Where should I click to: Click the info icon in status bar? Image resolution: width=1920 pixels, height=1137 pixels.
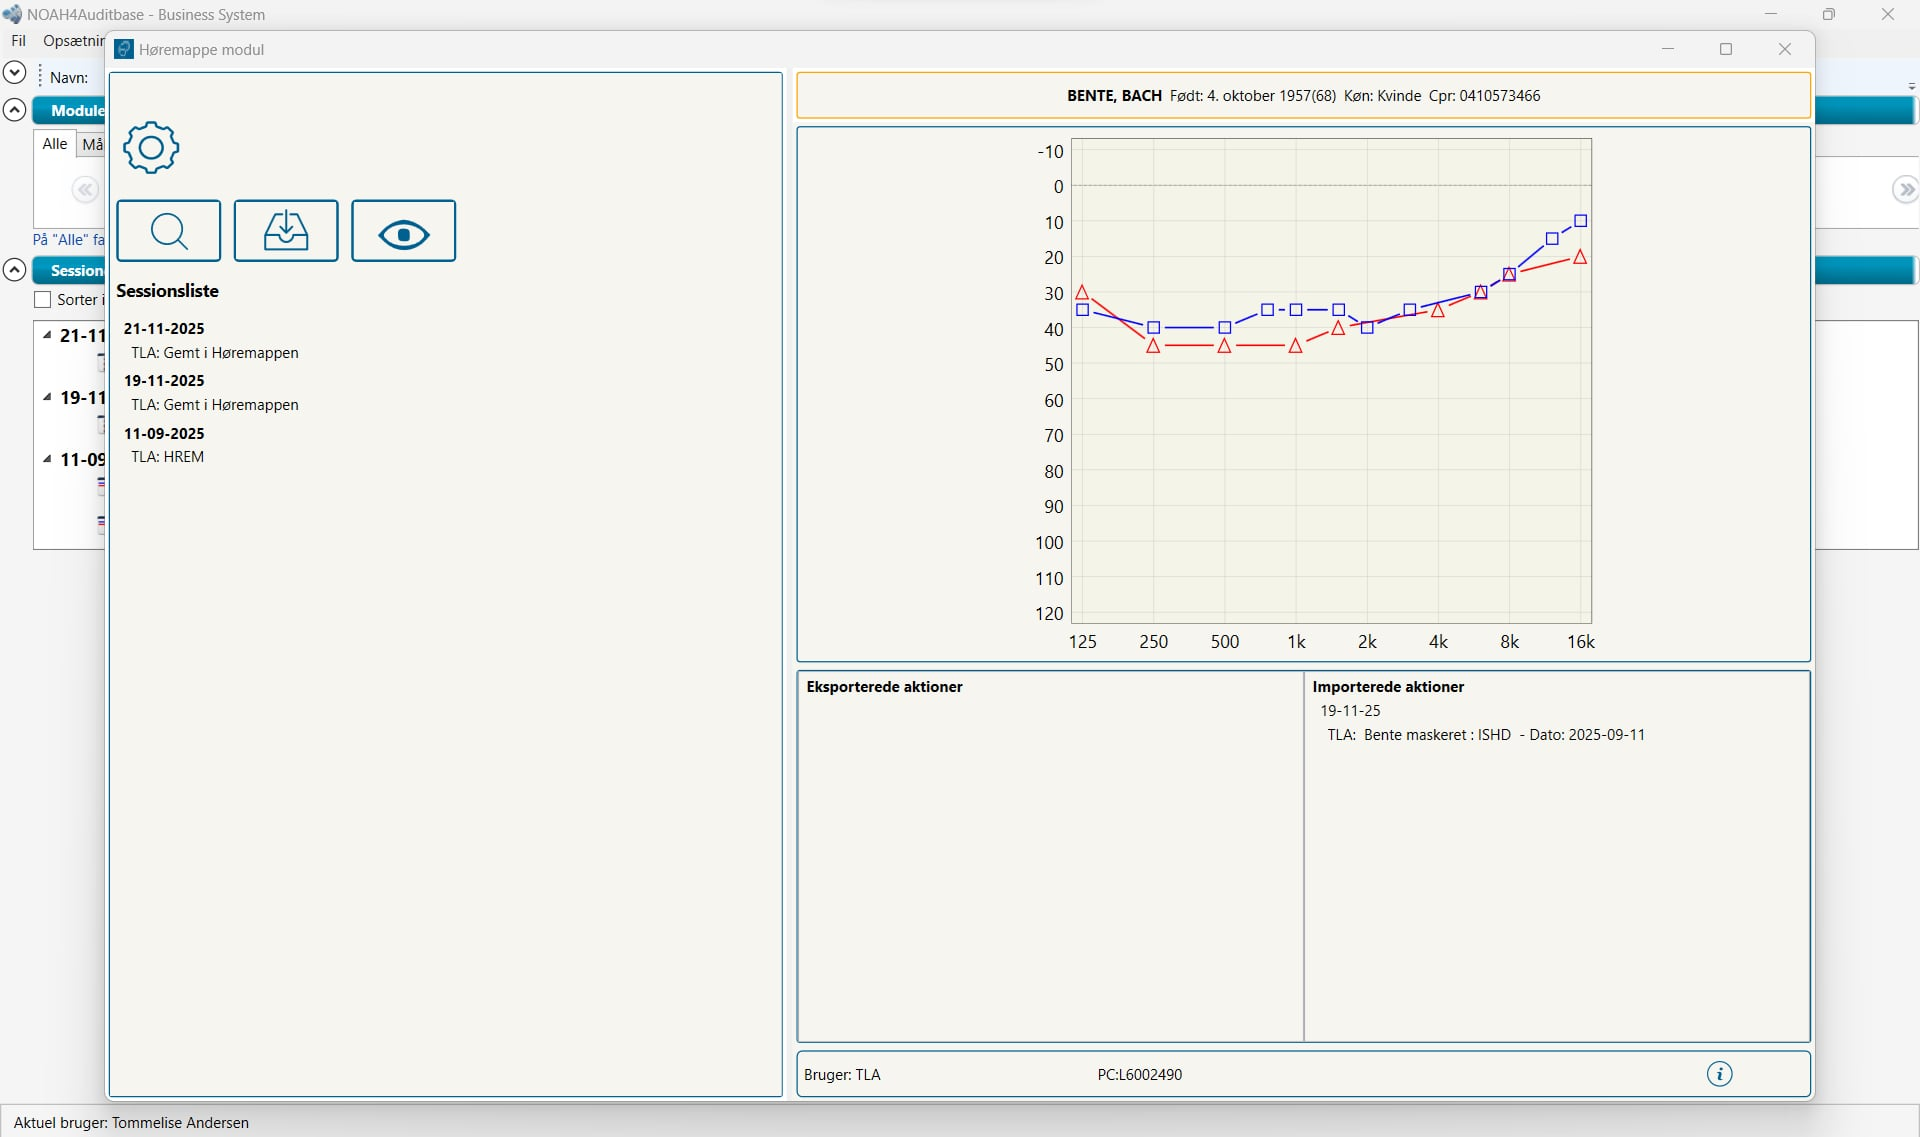1719,1074
